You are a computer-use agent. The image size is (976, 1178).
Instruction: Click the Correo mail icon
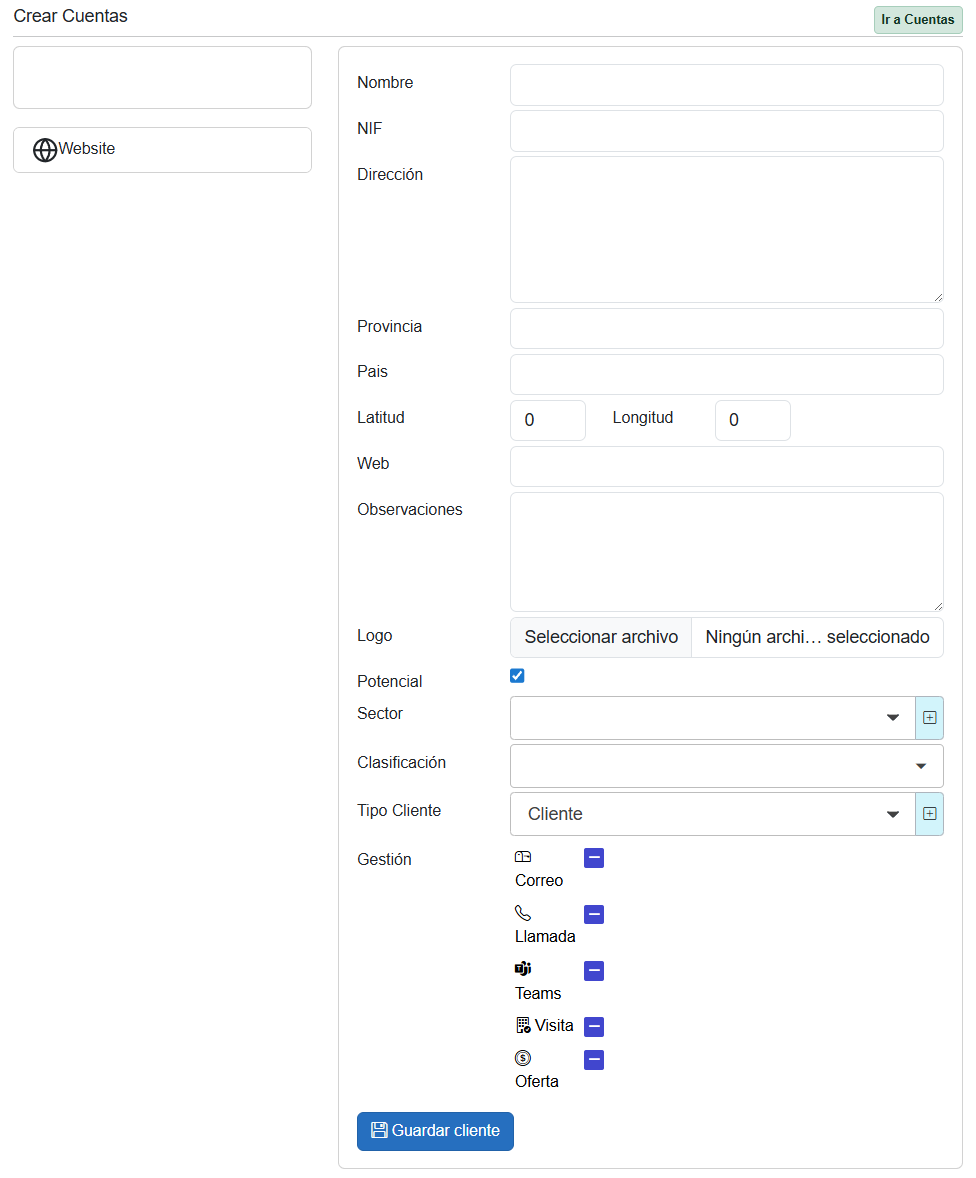point(523,857)
